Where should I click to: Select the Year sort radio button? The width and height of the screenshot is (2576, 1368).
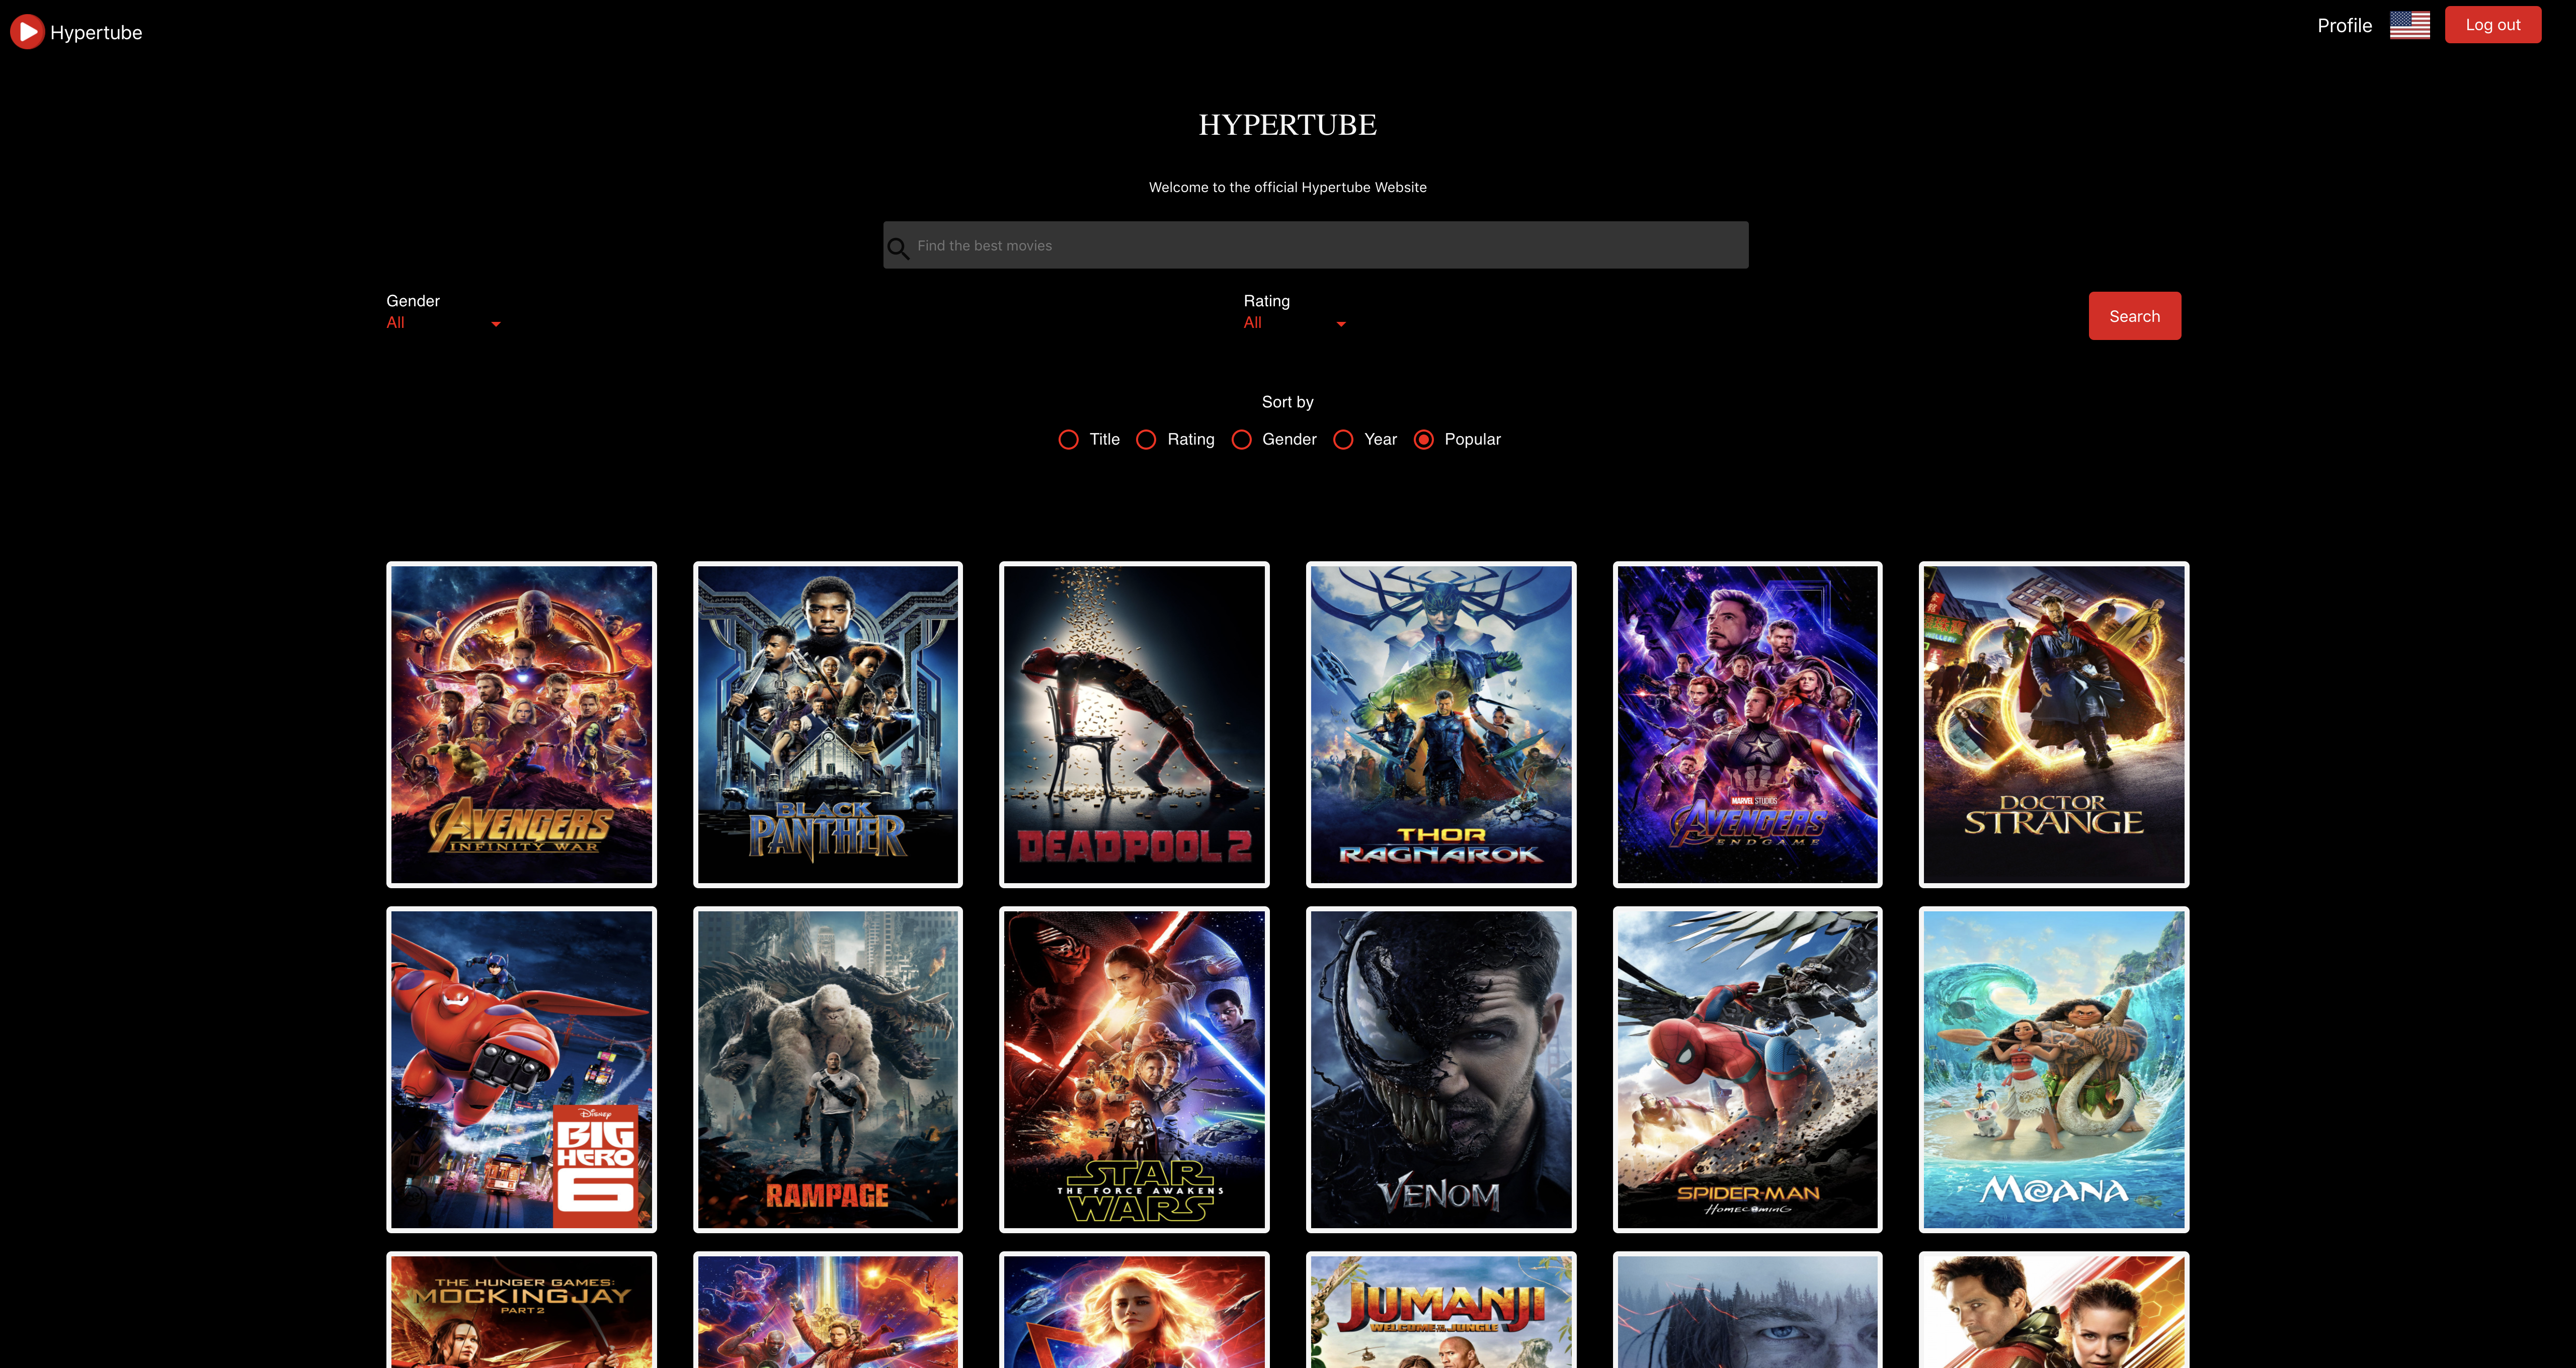(1343, 440)
